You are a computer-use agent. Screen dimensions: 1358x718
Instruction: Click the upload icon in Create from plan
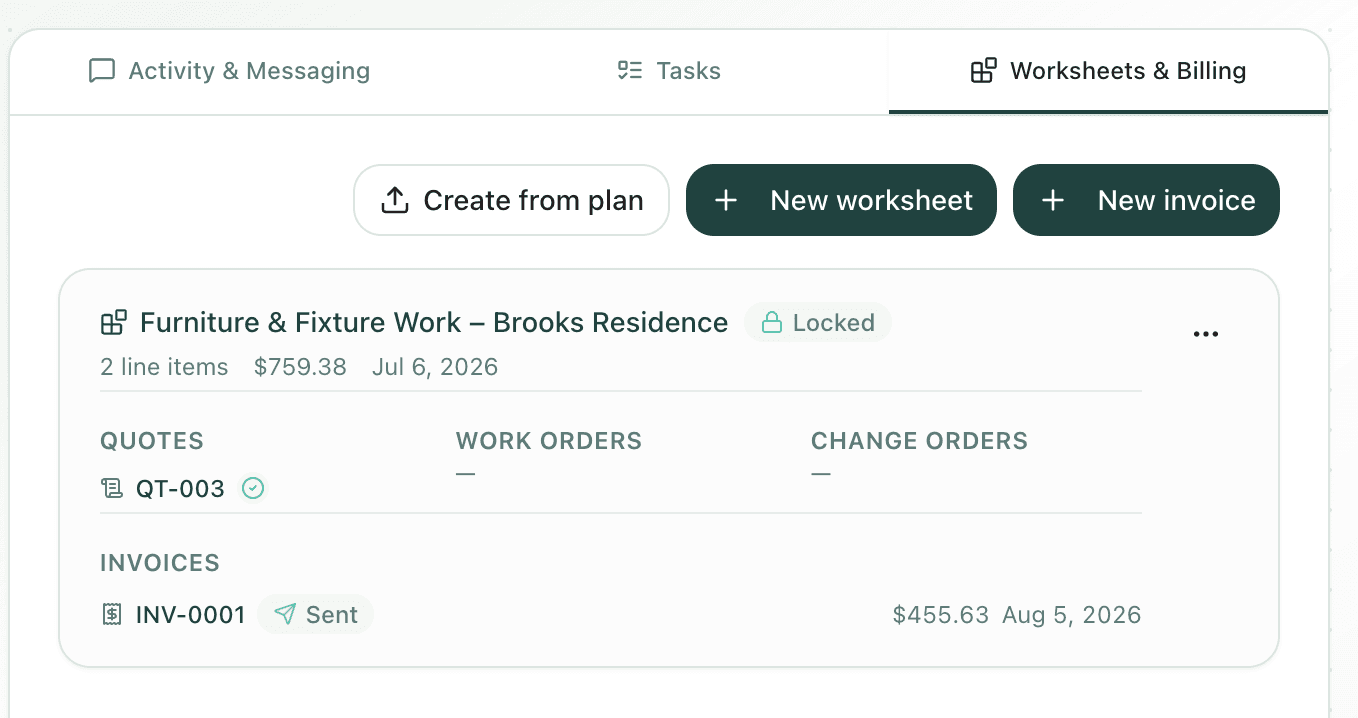pyautogui.click(x=395, y=200)
